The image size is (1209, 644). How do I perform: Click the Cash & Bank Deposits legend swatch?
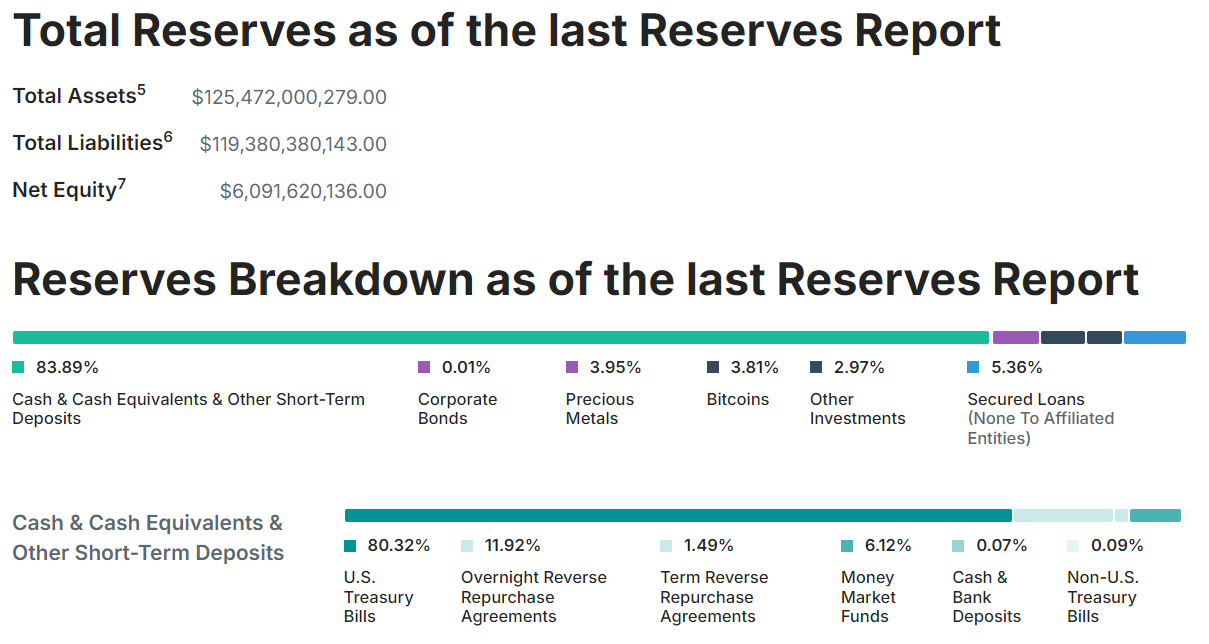(x=959, y=546)
